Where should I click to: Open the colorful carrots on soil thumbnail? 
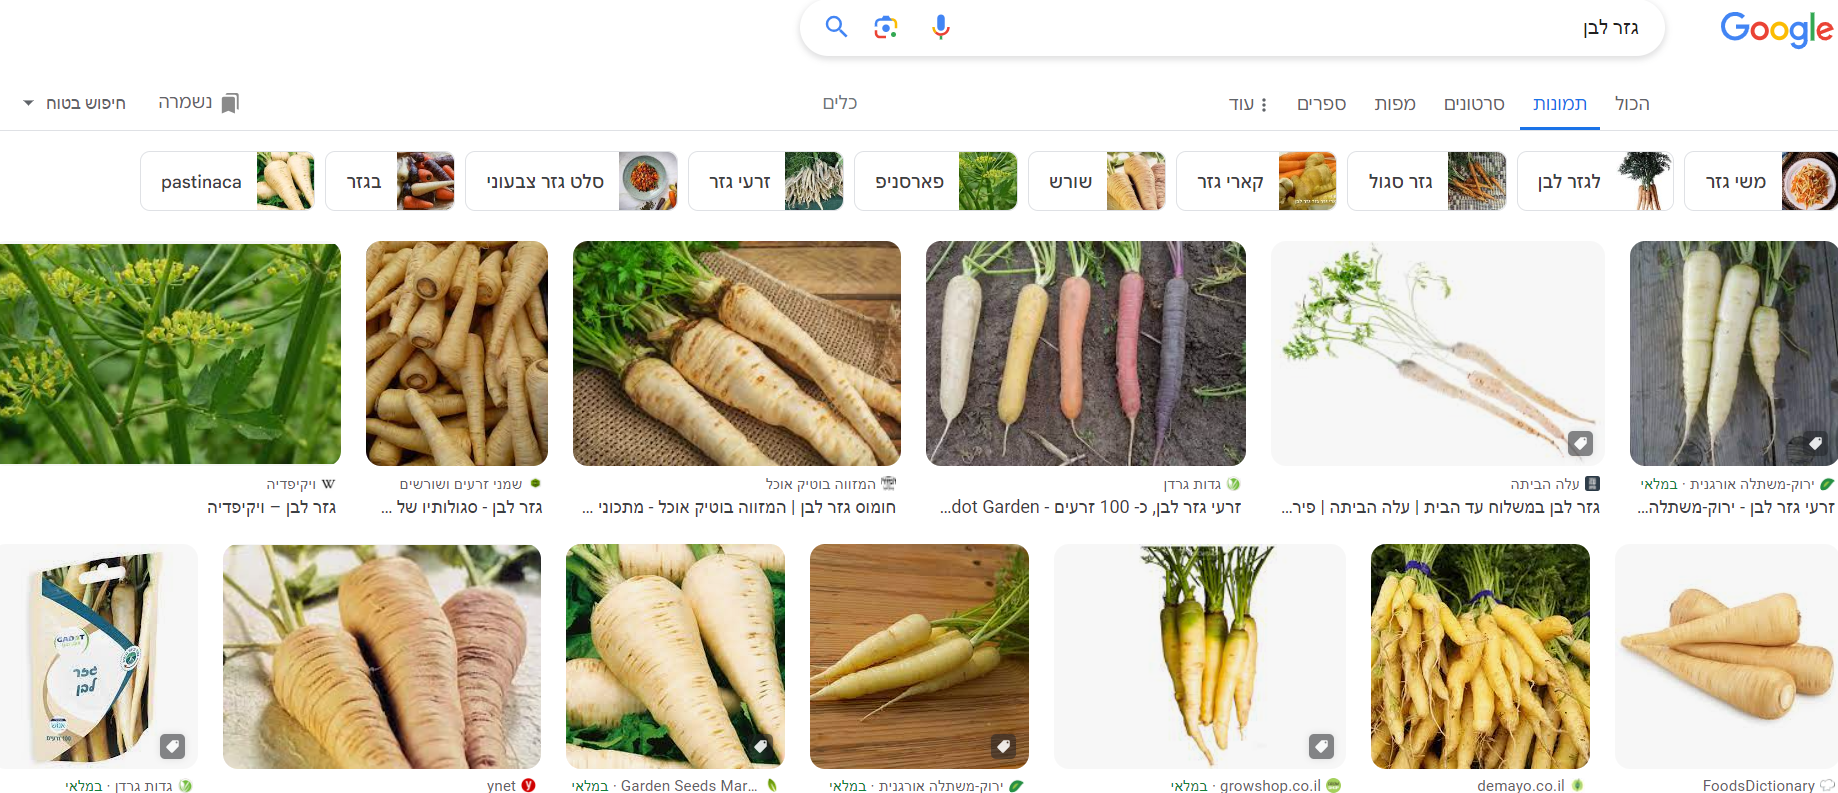pyautogui.click(x=1085, y=353)
